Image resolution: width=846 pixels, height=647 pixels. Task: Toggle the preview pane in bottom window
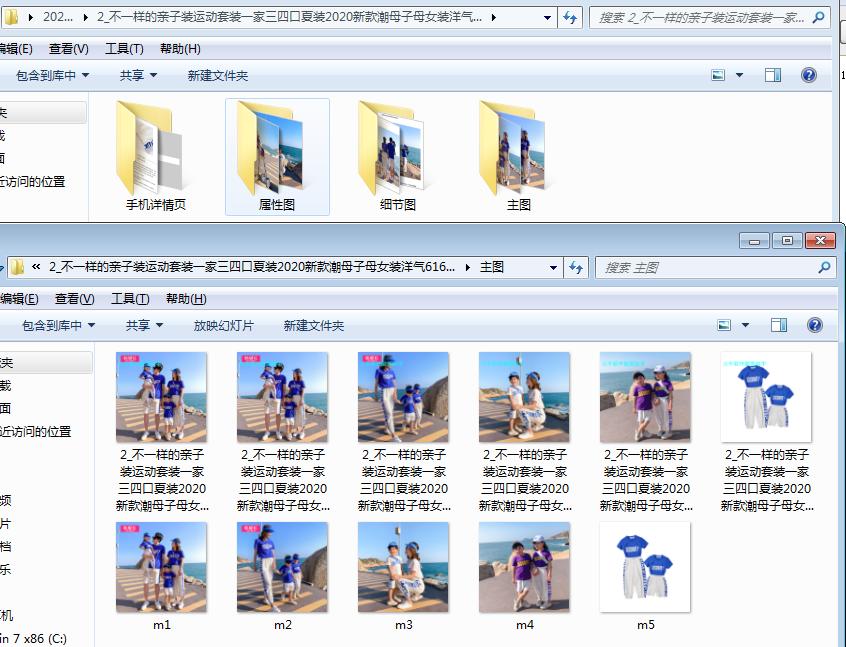[x=778, y=324]
